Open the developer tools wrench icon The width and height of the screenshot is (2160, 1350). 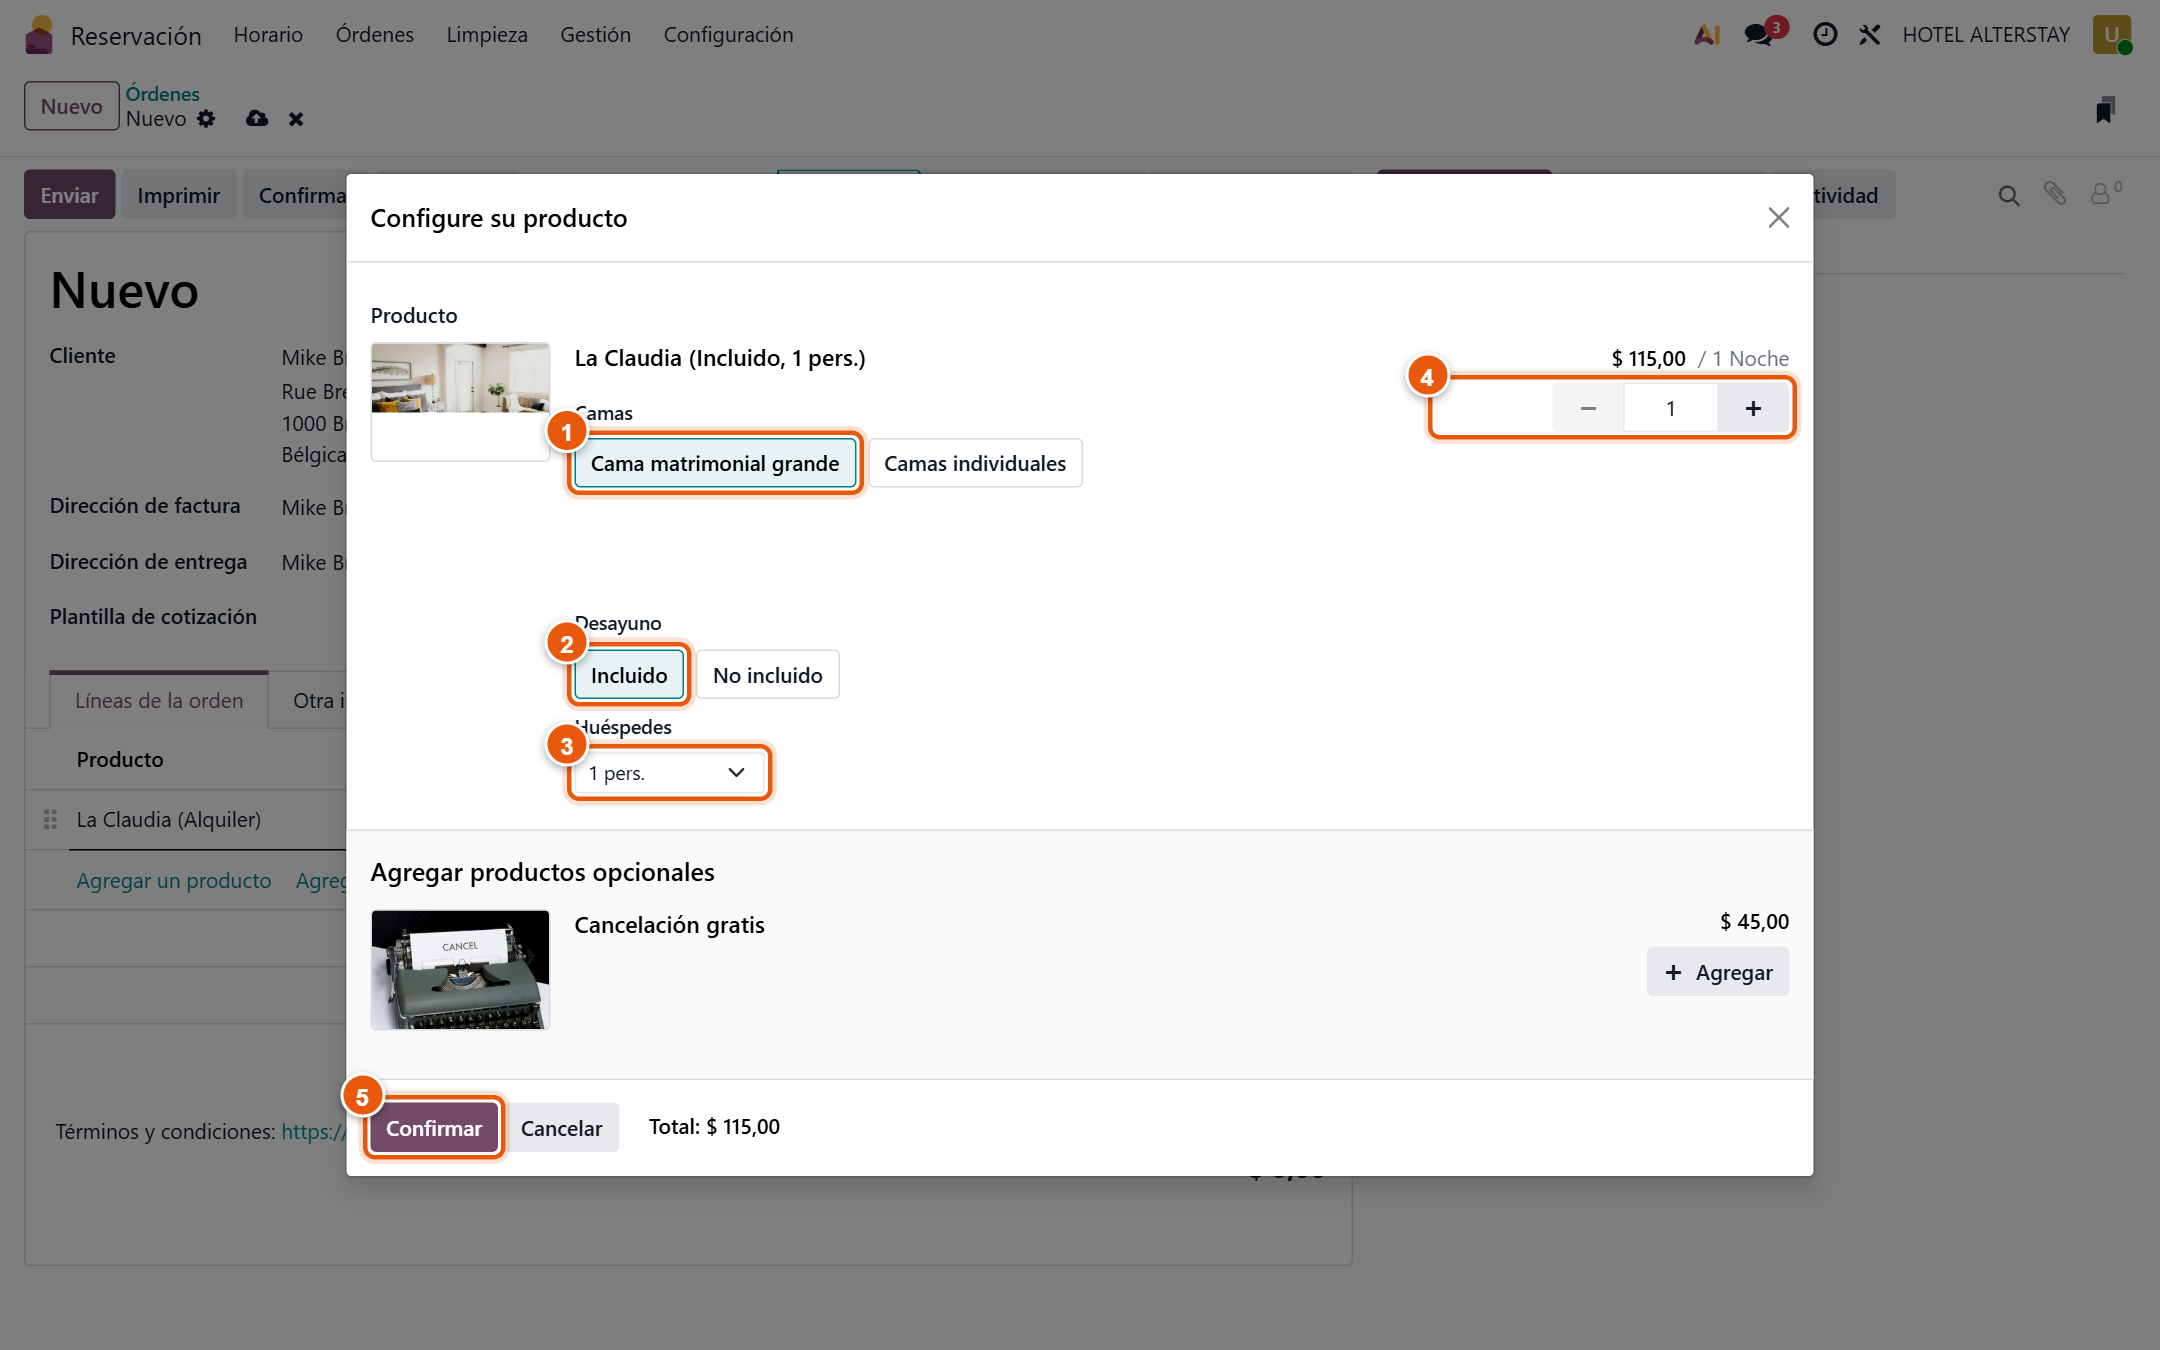tap(1870, 35)
